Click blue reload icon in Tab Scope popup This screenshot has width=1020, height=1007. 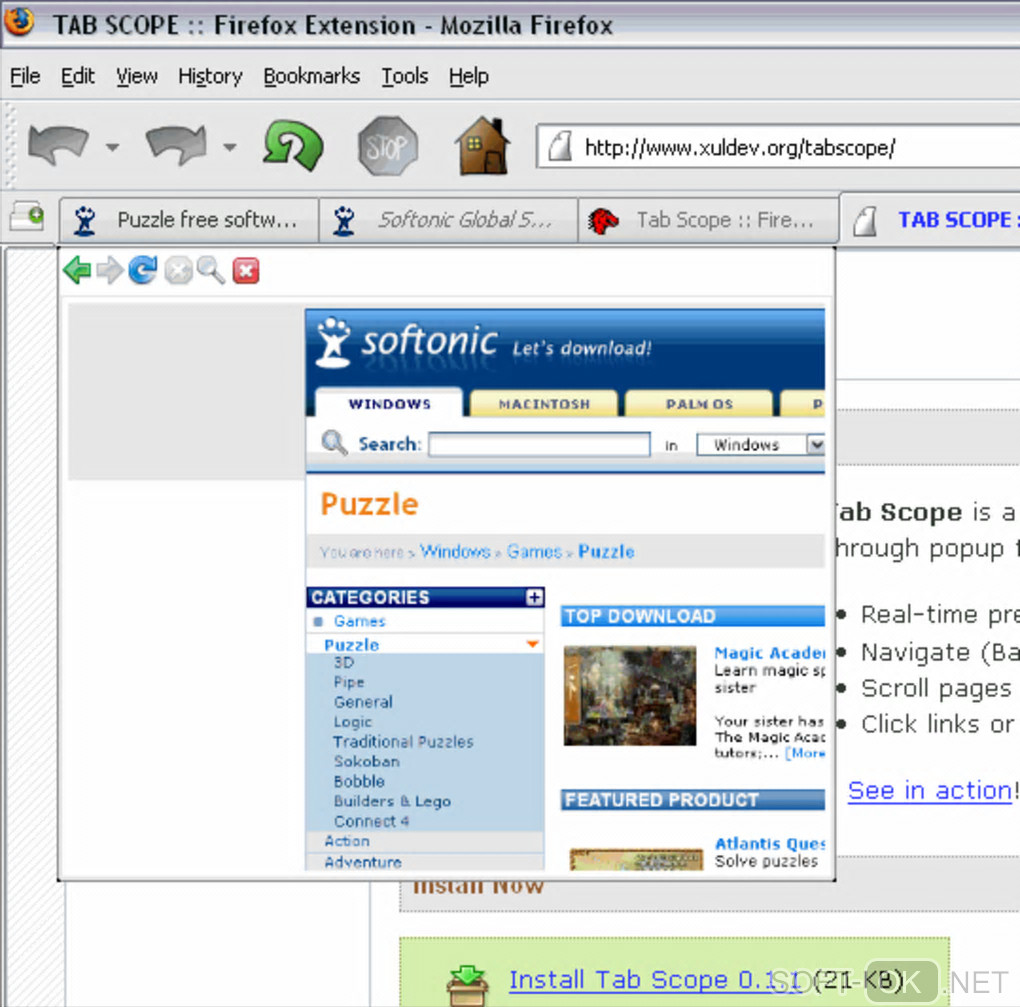[x=143, y=270]
